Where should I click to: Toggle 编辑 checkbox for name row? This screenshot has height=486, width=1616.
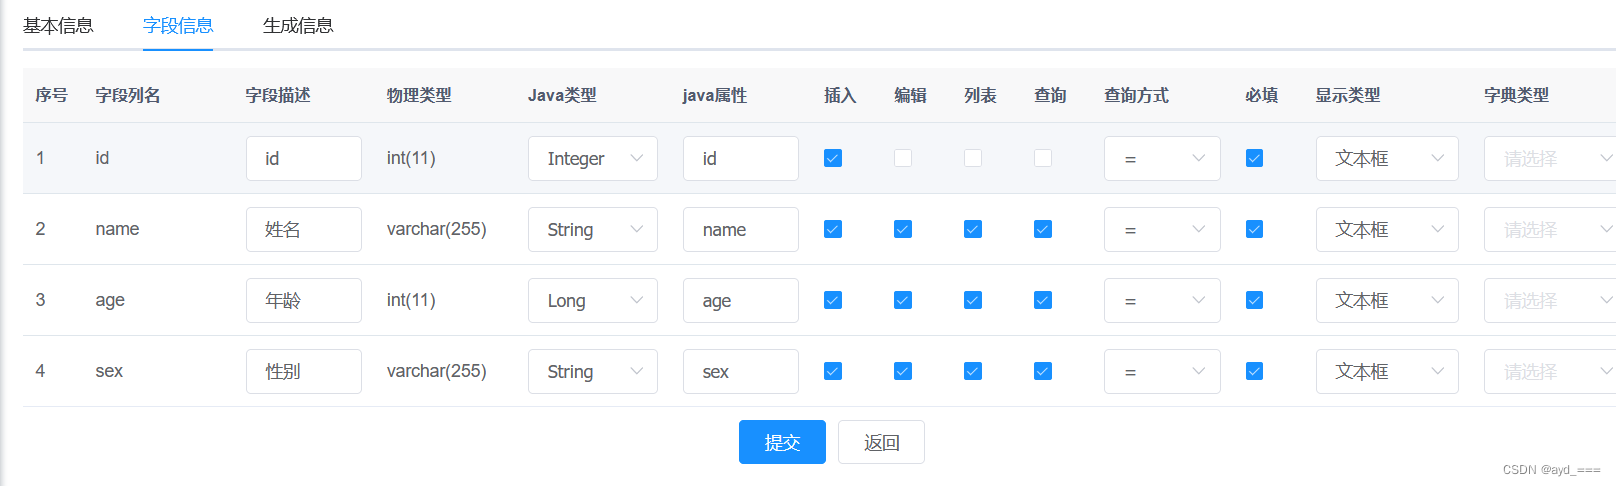pos(903,229)
